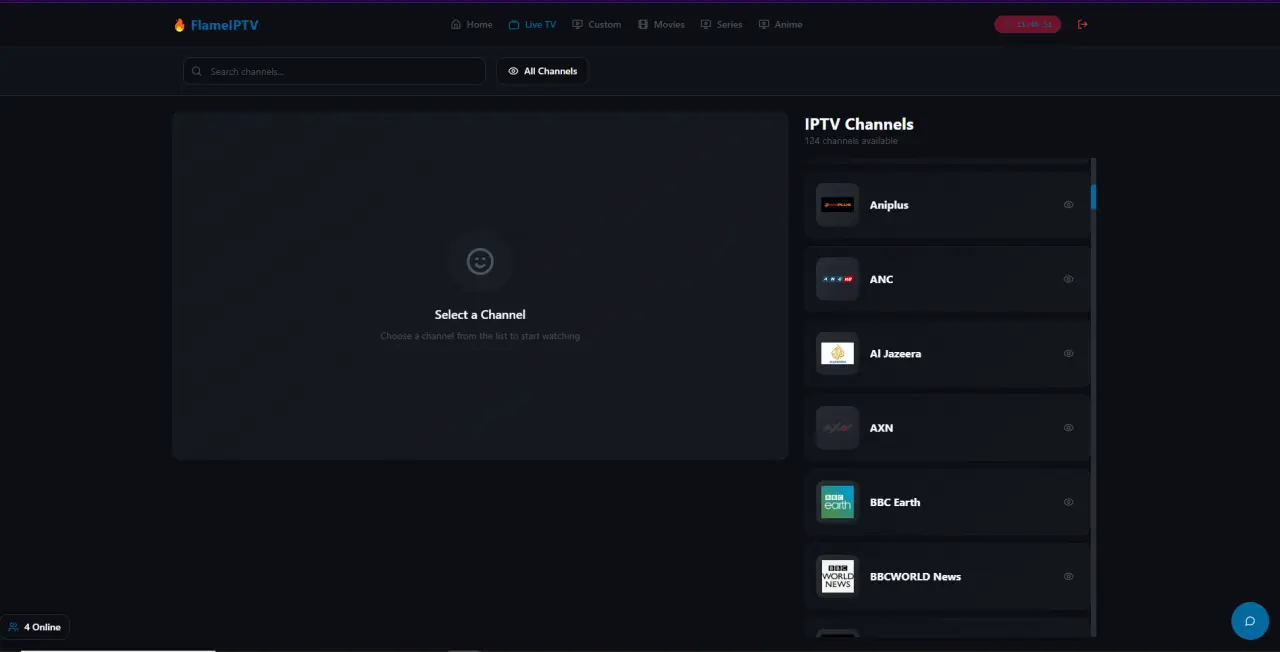Toggle the eye icon for ANC
This screenshot has height=652, width=1280.
[1068, 279]
